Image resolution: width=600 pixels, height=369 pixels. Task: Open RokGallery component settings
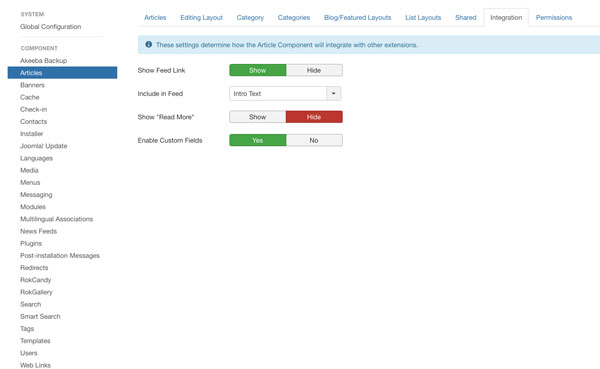click(x=36, y=292)
